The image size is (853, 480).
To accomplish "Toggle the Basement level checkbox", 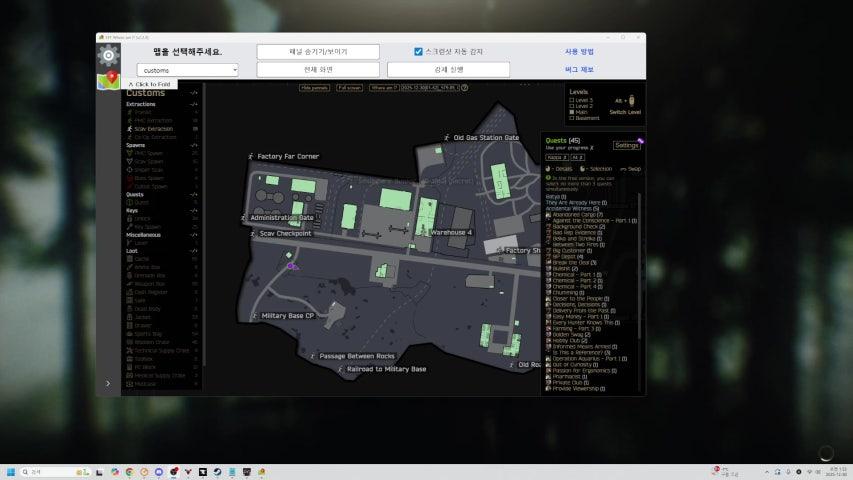I will [571, 118].
